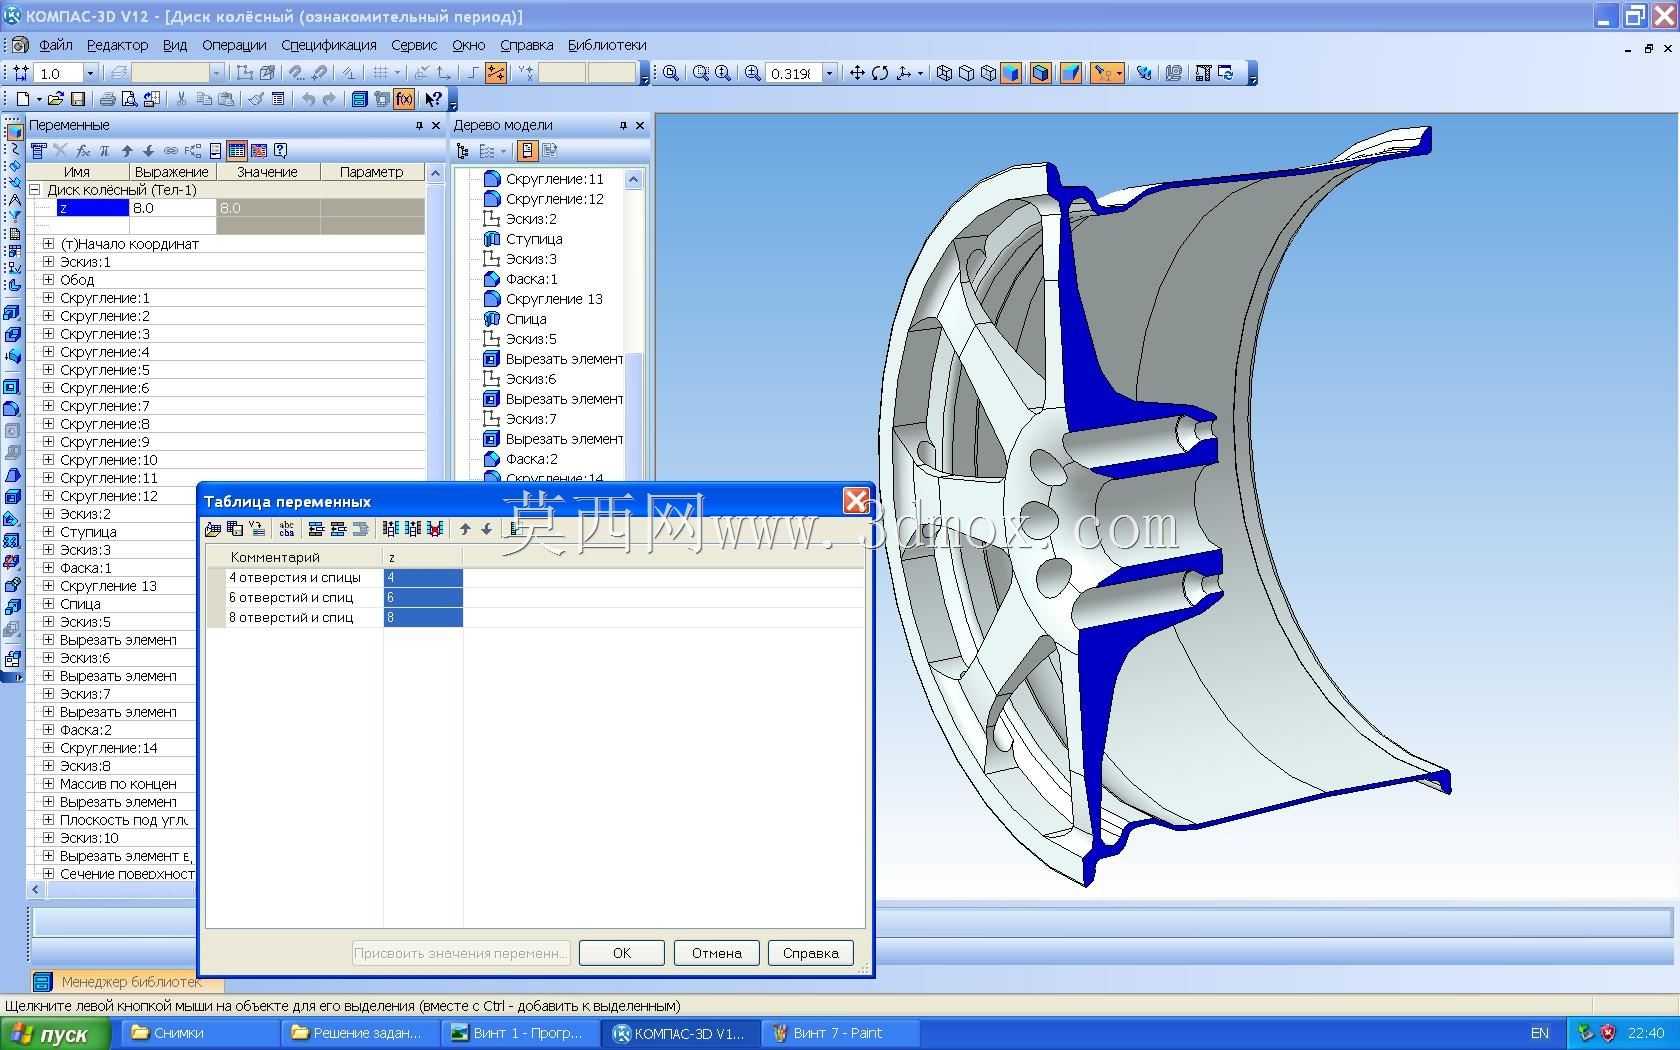
Task: Open the Сервис menu
Action: pos(414,45)
